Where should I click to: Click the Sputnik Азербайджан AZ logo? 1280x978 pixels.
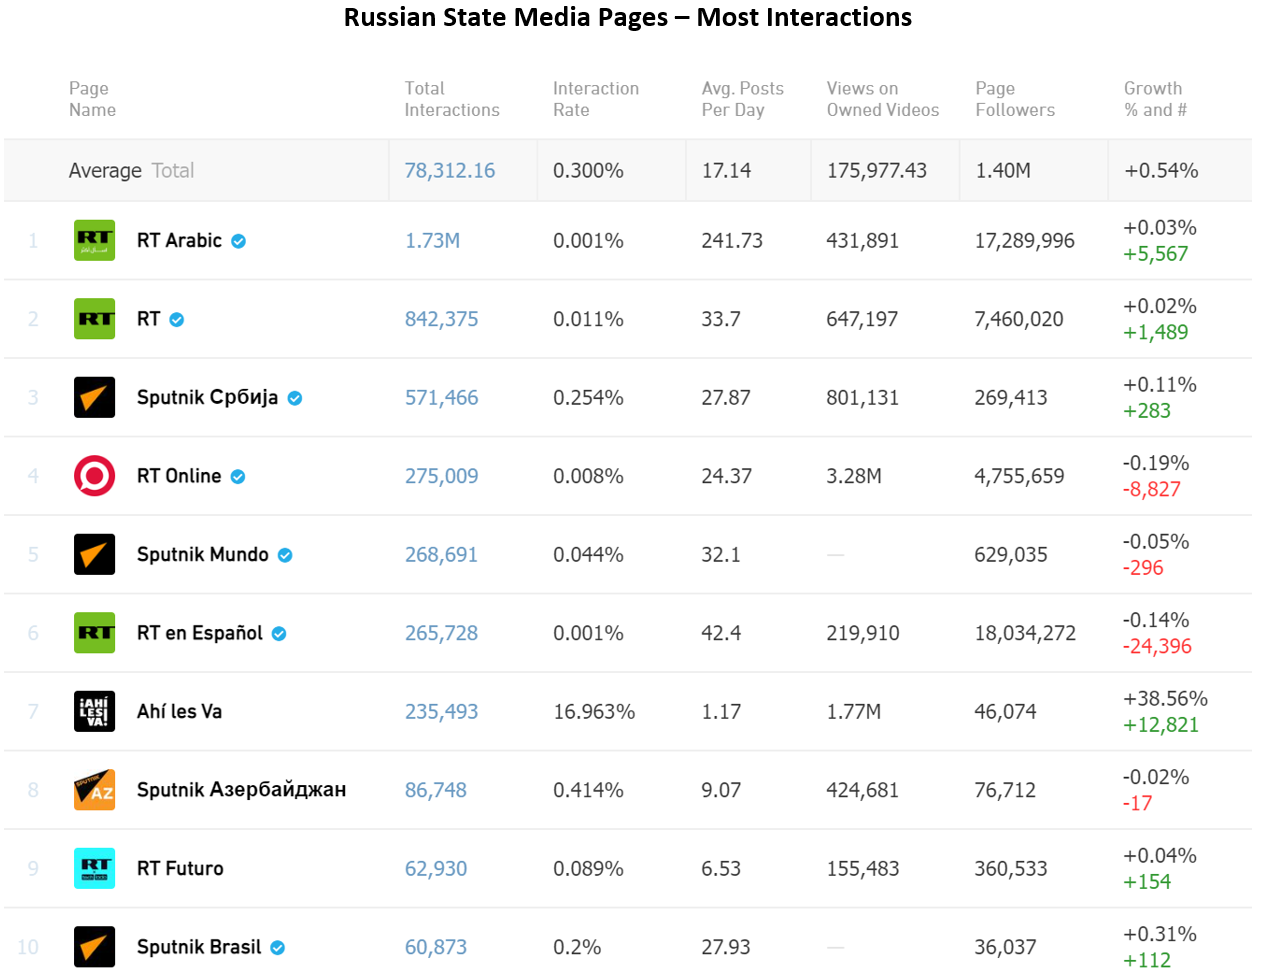pos(94,790)
